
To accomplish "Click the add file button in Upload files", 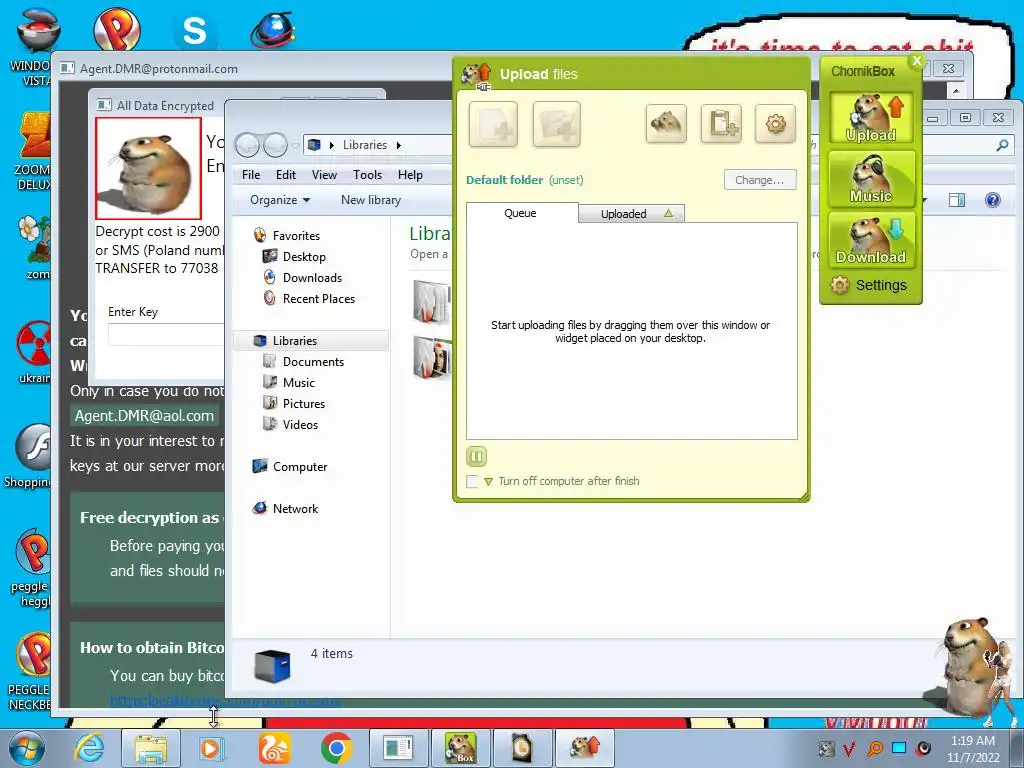I will pos(493,124).
